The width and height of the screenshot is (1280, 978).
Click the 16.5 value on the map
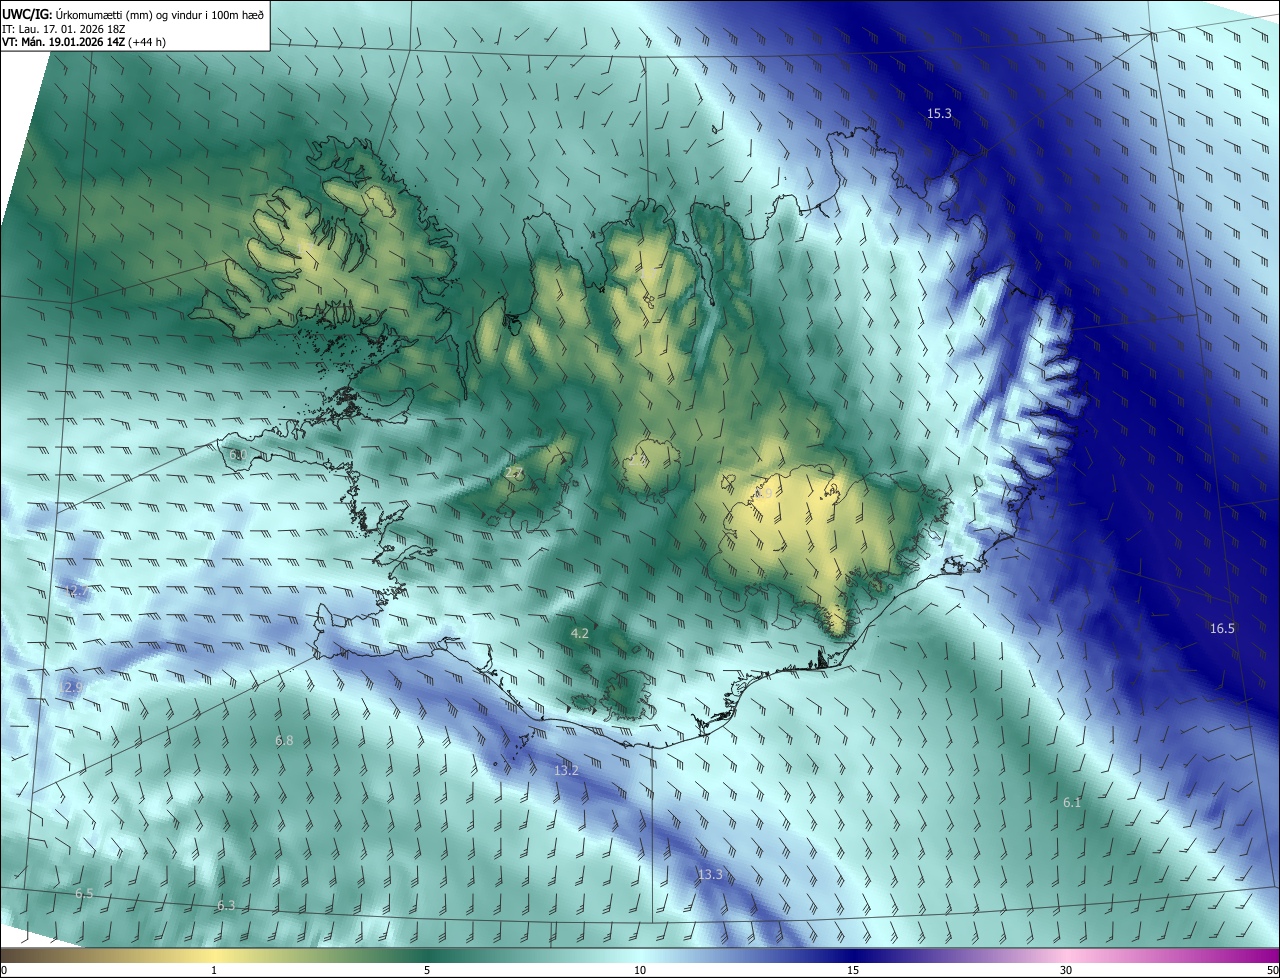(1222, 628)
